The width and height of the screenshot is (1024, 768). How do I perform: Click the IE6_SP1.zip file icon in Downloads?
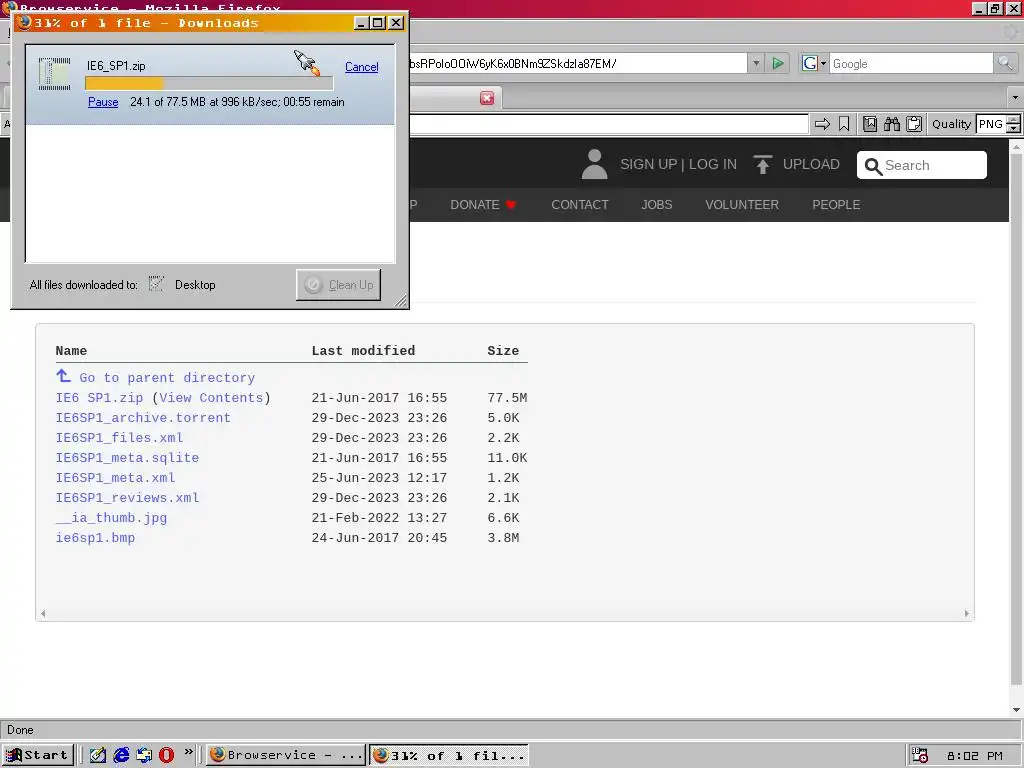[x=54, y=73]
